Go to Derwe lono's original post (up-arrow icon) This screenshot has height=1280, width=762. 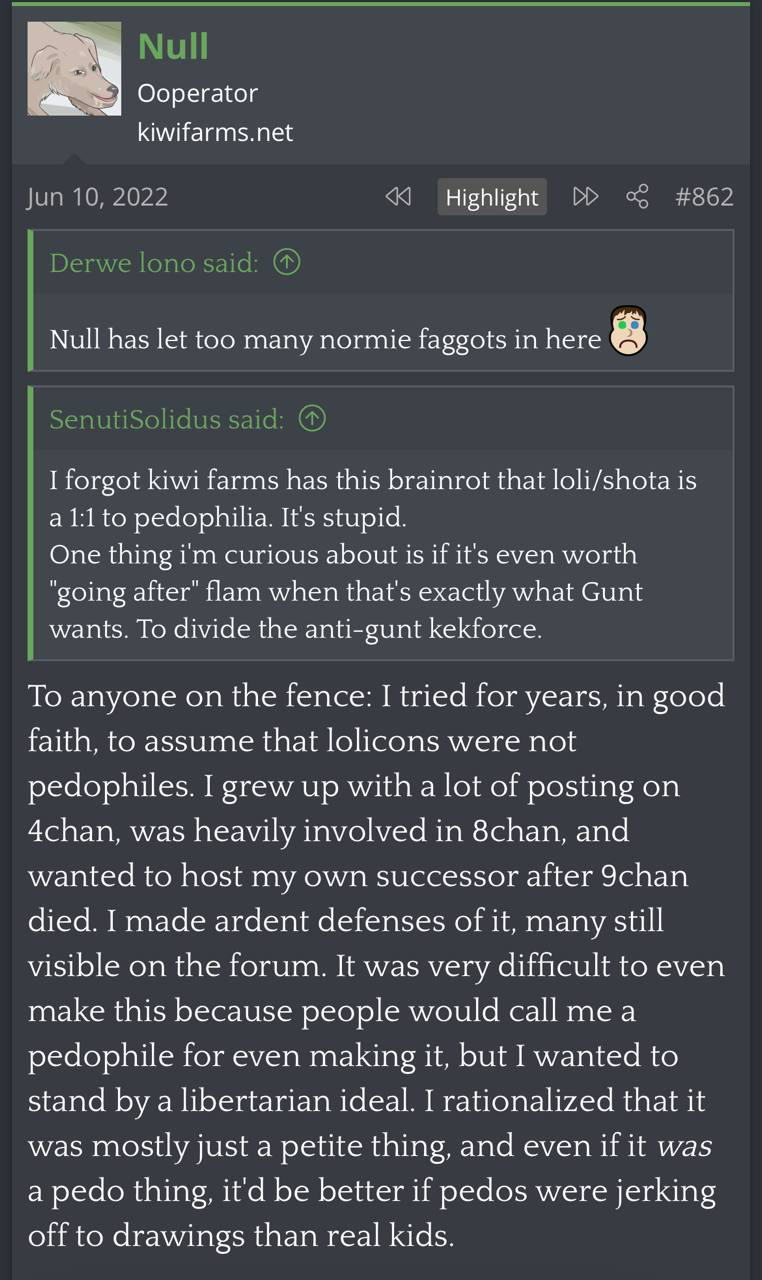pos(287,263)
